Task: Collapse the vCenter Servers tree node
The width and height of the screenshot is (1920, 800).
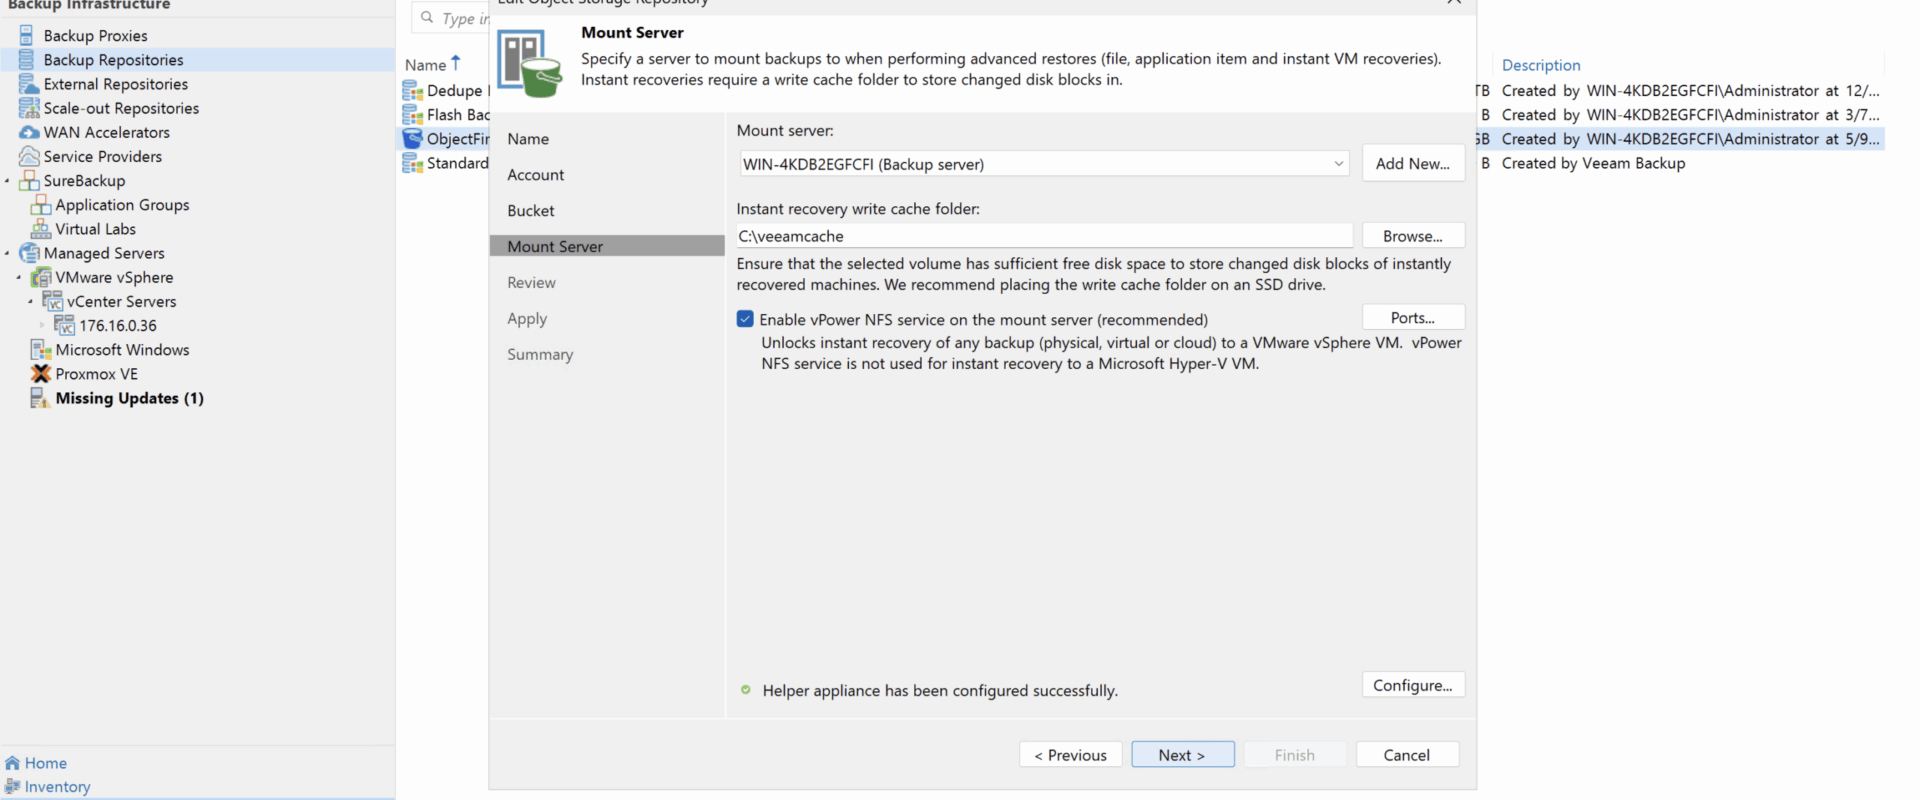Action: pyautogui.click(x=31, y=301)
